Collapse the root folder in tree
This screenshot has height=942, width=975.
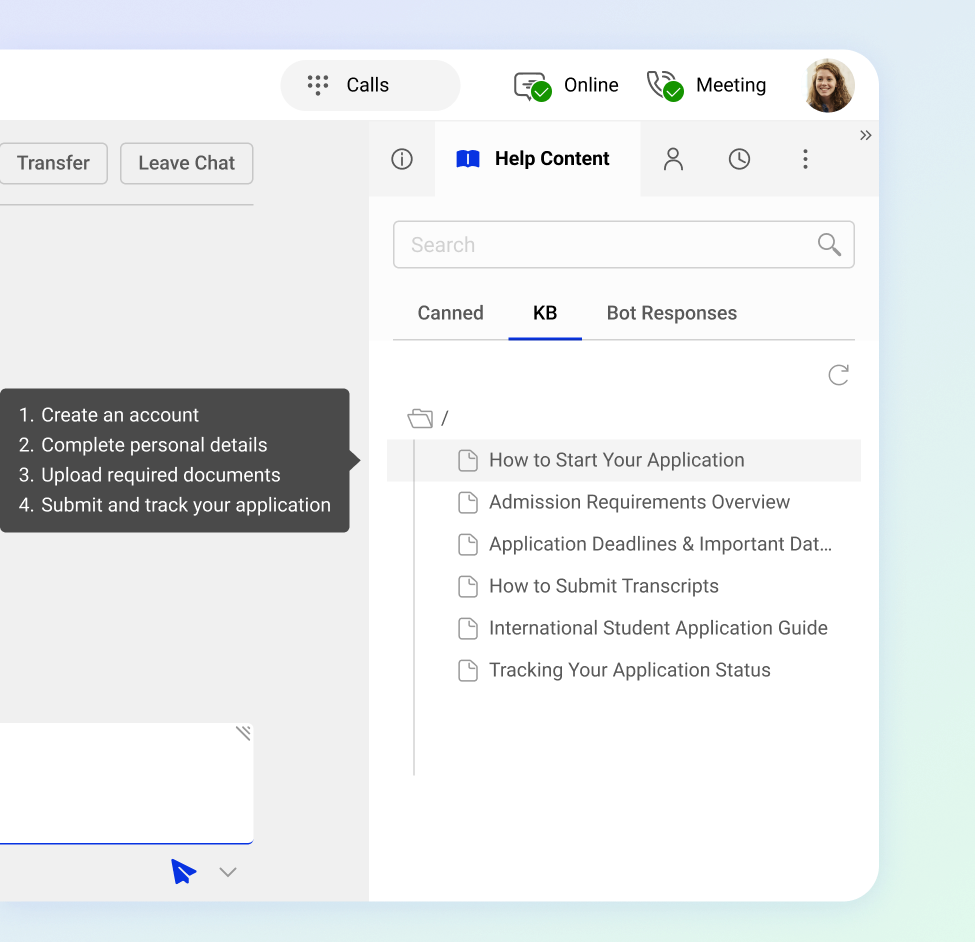[x=420, y=419]
